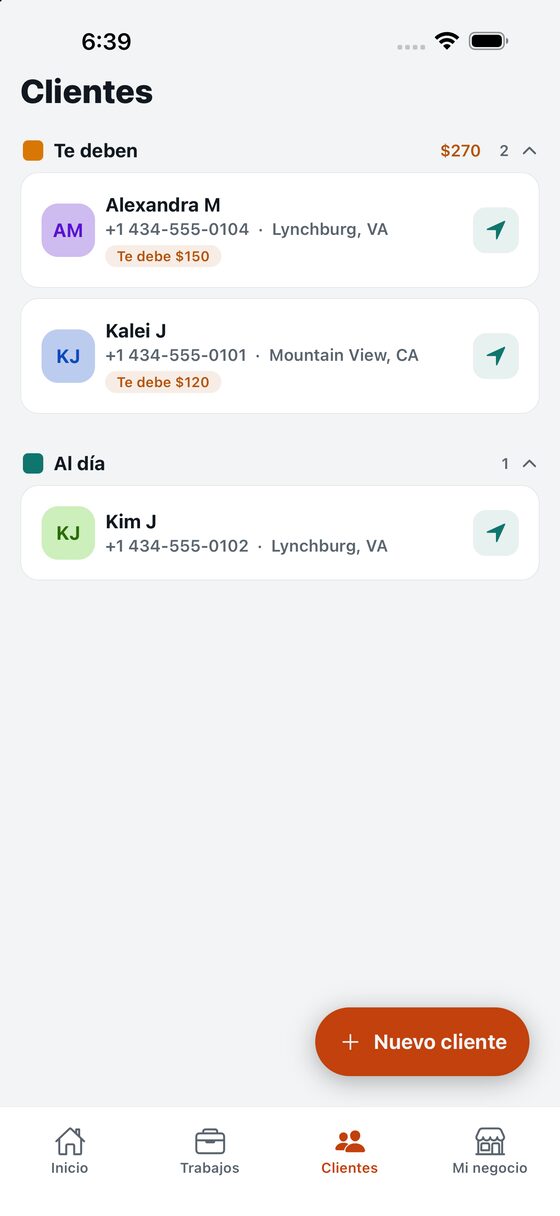Tap the AM avatar for Alexandra M
This screenshot has height=1216, width=560.
point(68,230)
